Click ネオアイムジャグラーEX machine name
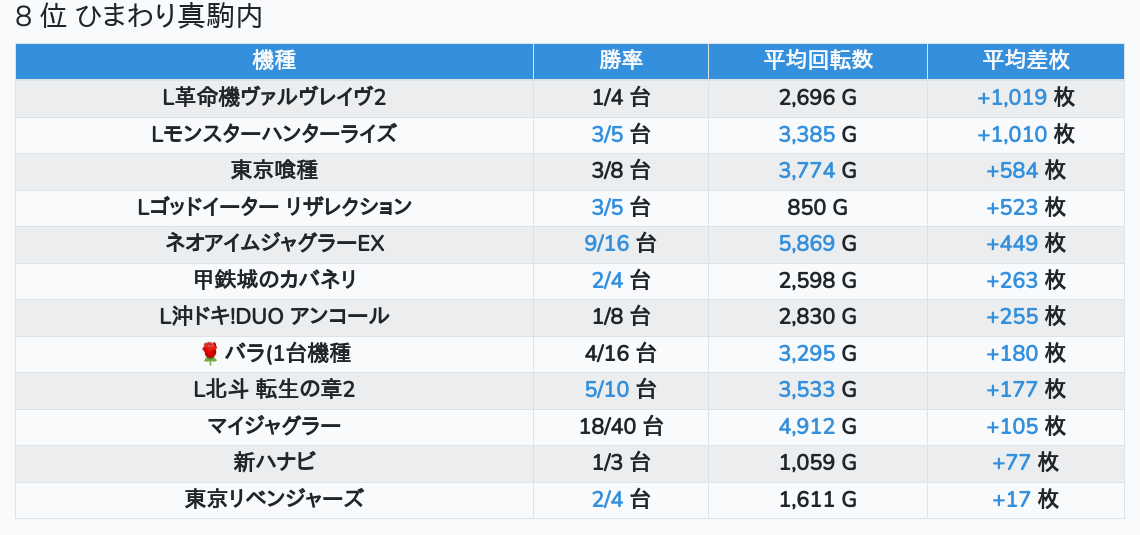 (x=274, y=244)
